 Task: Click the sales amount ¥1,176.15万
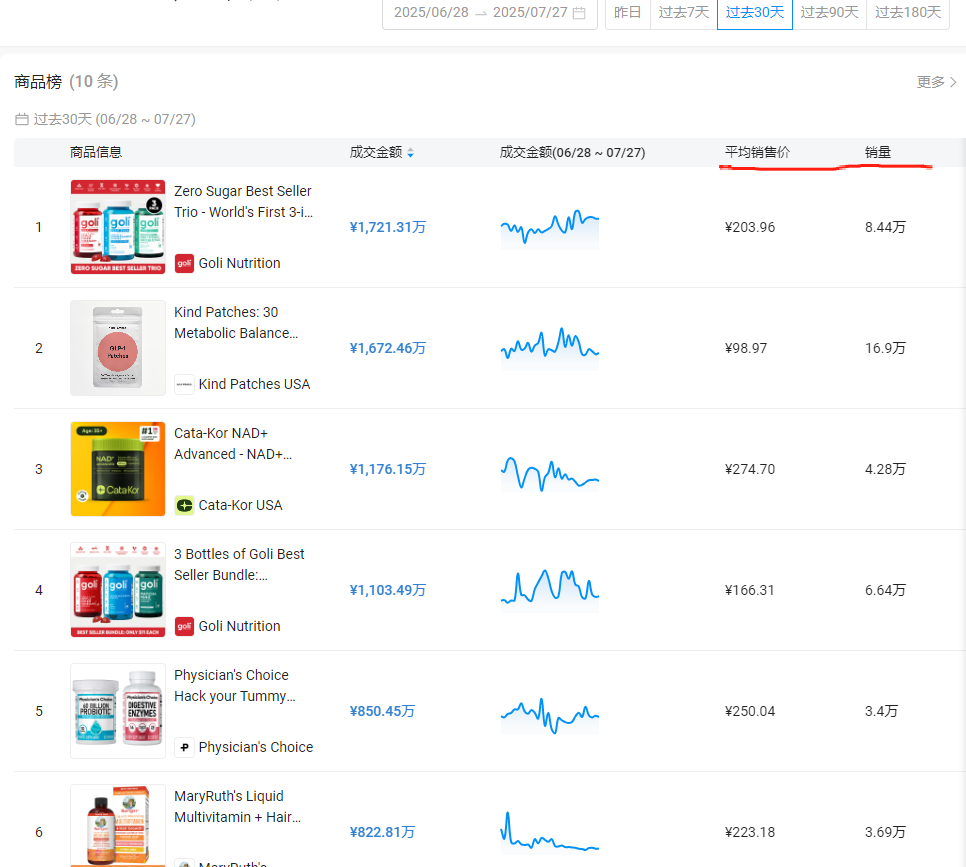pyautogui.click(x=388, y=470)
